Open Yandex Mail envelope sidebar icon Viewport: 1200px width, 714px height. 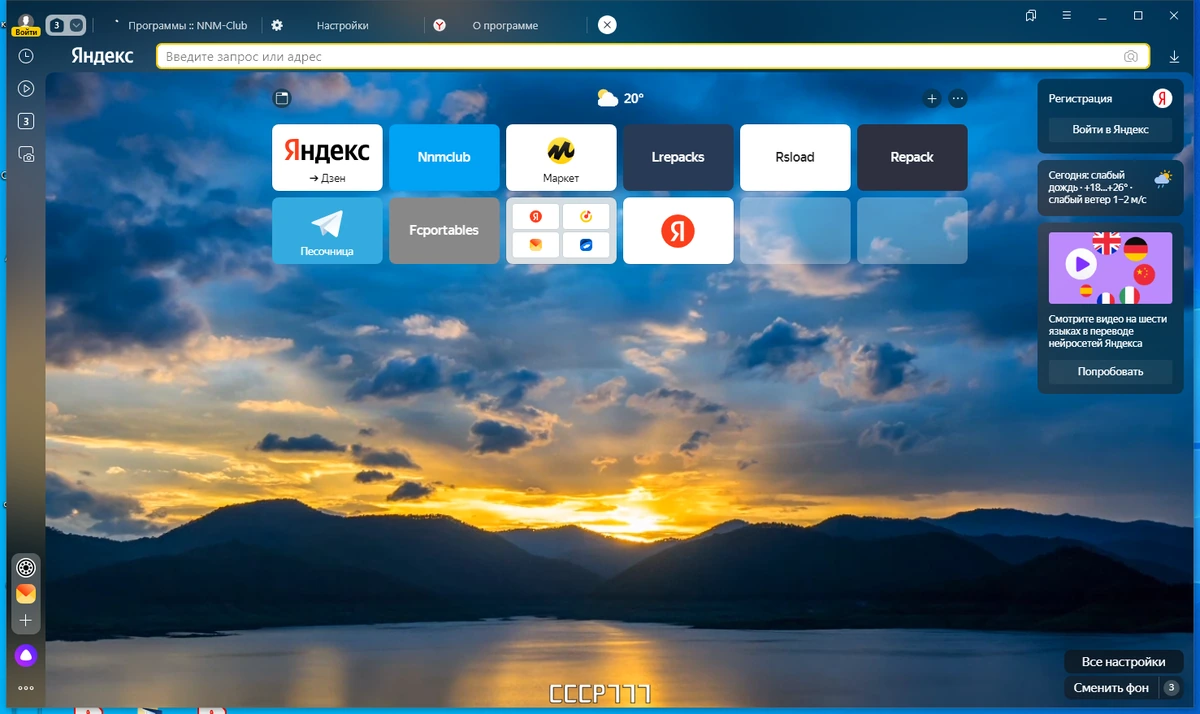point(26,594)
